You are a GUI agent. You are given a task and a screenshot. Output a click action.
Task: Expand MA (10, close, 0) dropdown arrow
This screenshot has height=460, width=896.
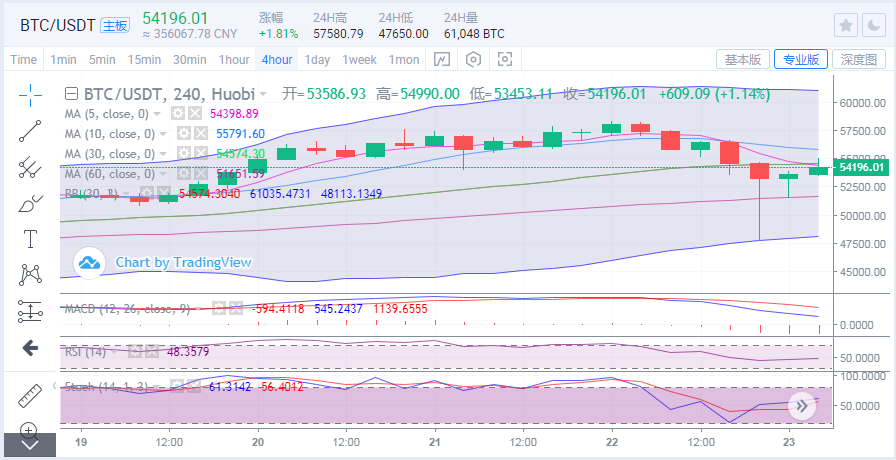(x=163, y=134)
